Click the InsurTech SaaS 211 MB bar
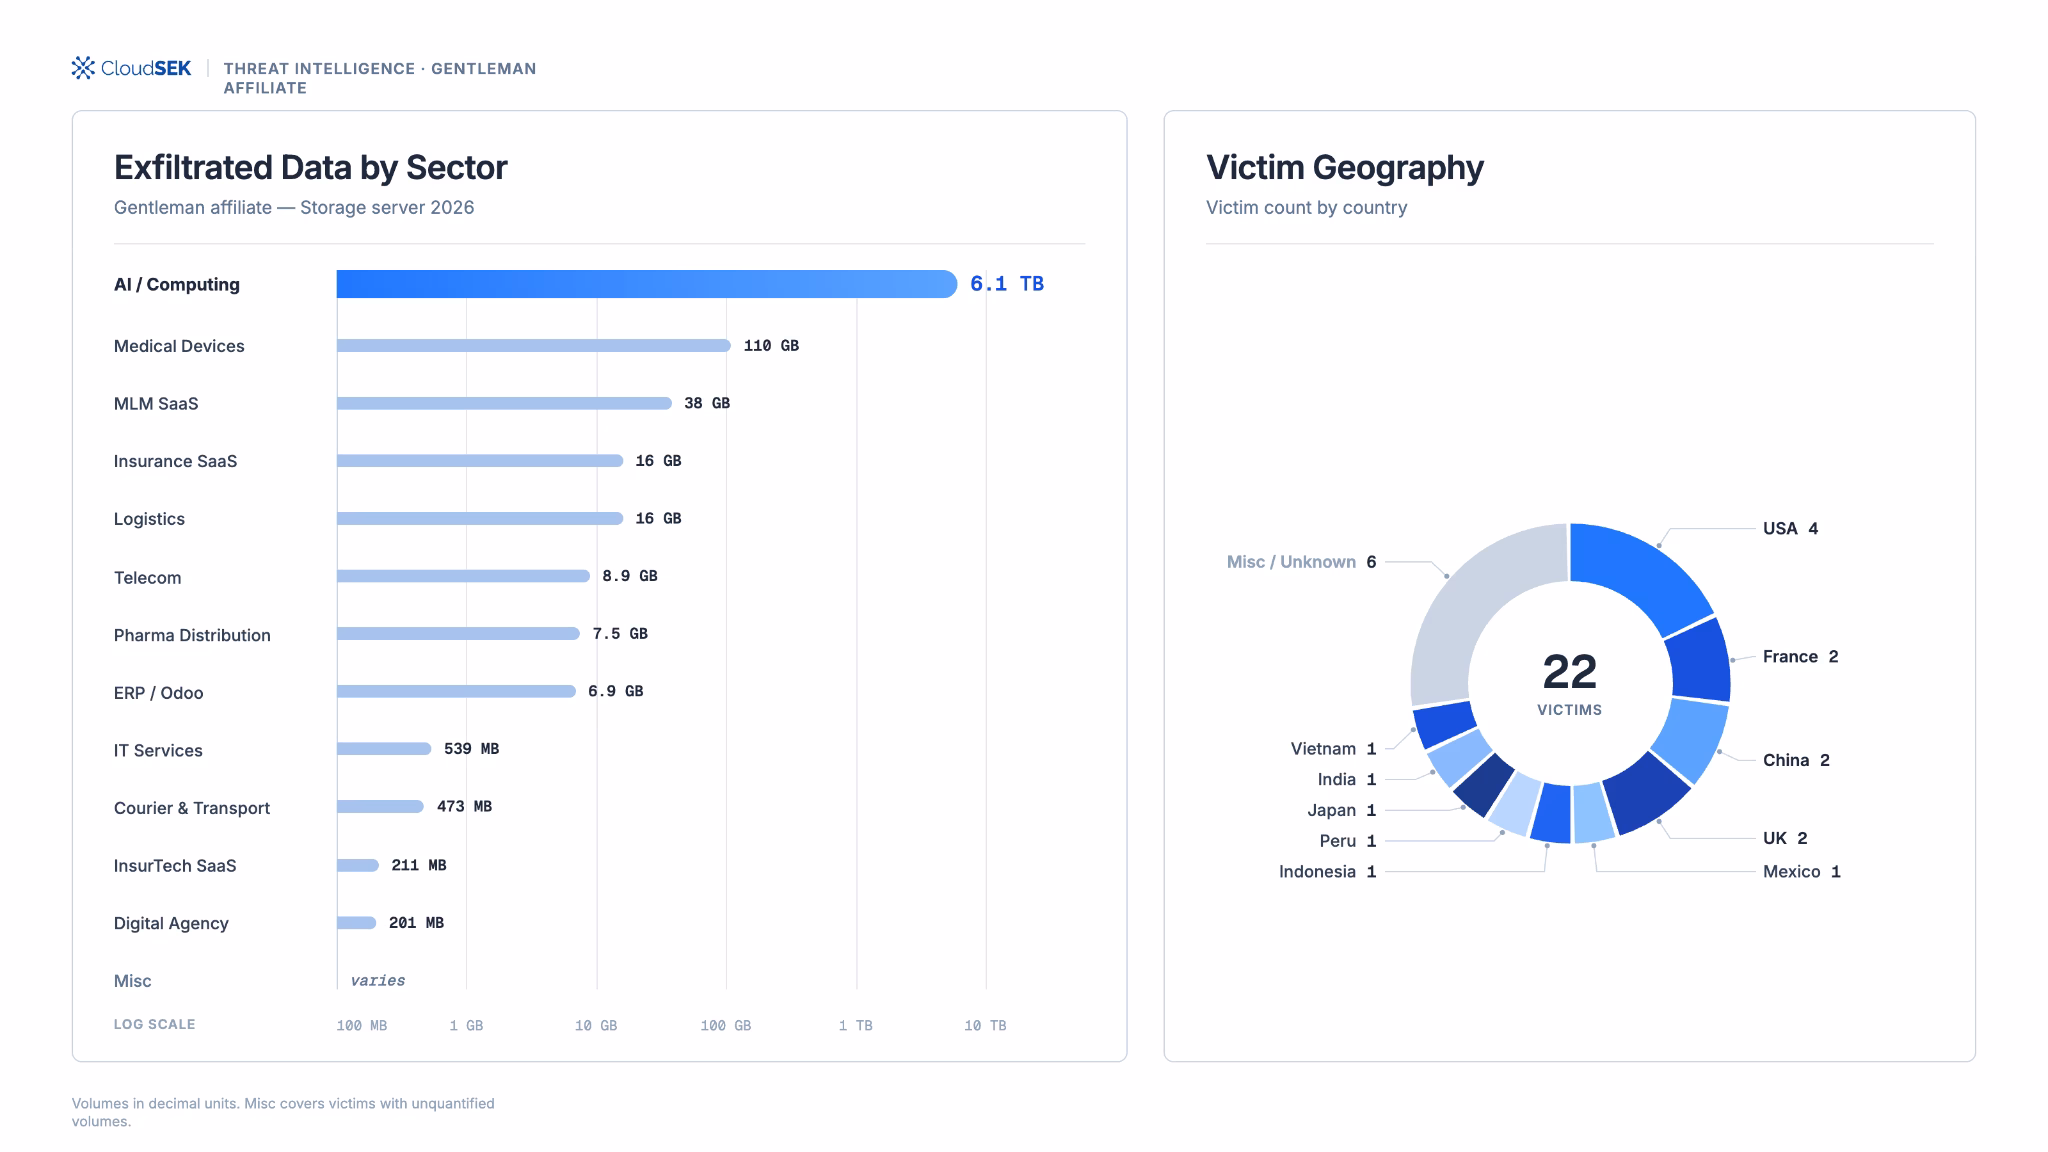This screenshot has height=1152, width=2048. (x=358, y=865)
